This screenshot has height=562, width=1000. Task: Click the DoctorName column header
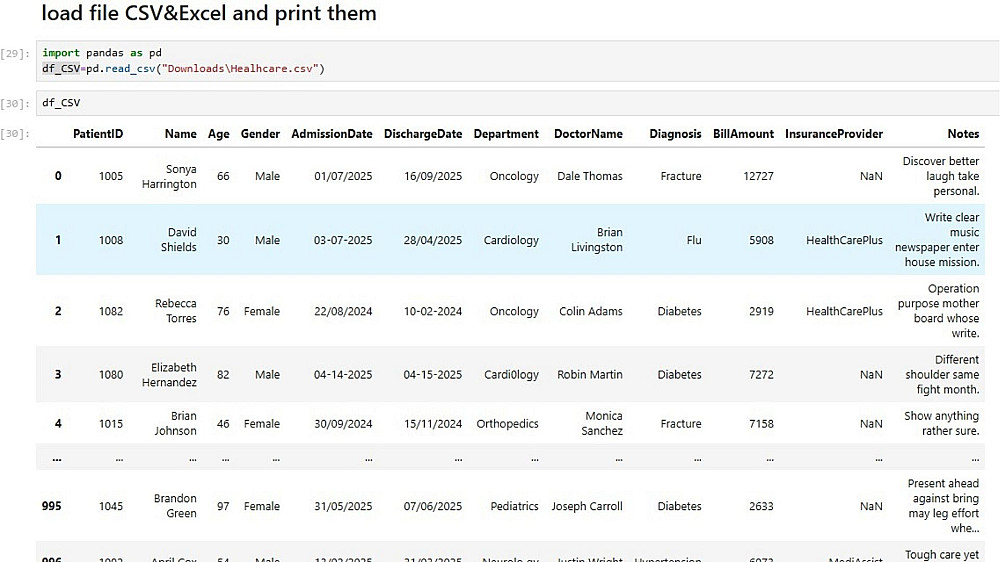(588, 134)
